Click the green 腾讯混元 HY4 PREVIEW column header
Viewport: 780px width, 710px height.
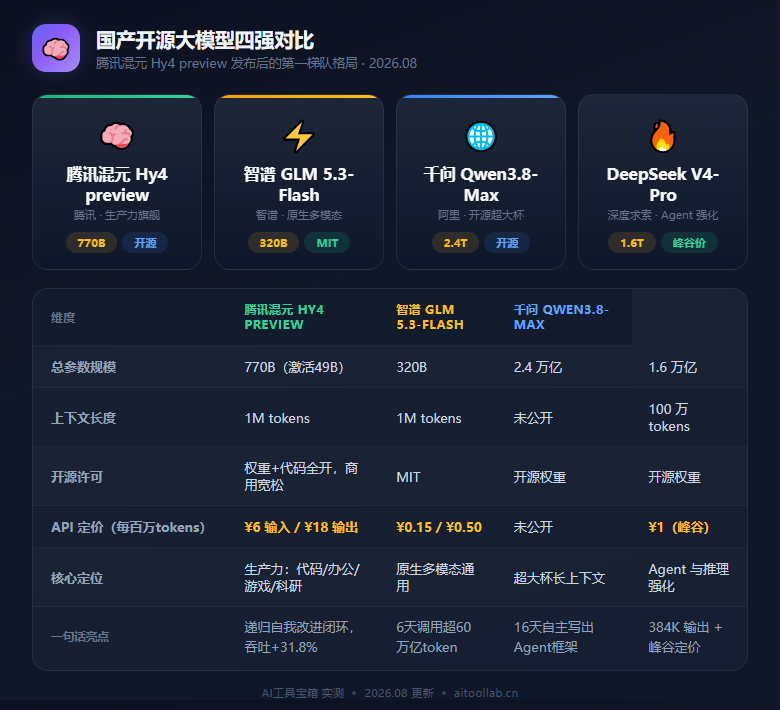284,317
